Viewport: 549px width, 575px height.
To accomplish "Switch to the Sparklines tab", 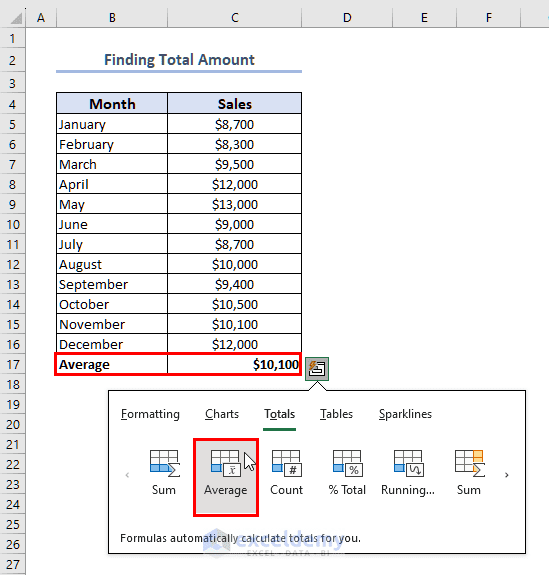I will (x=405, y=414).
